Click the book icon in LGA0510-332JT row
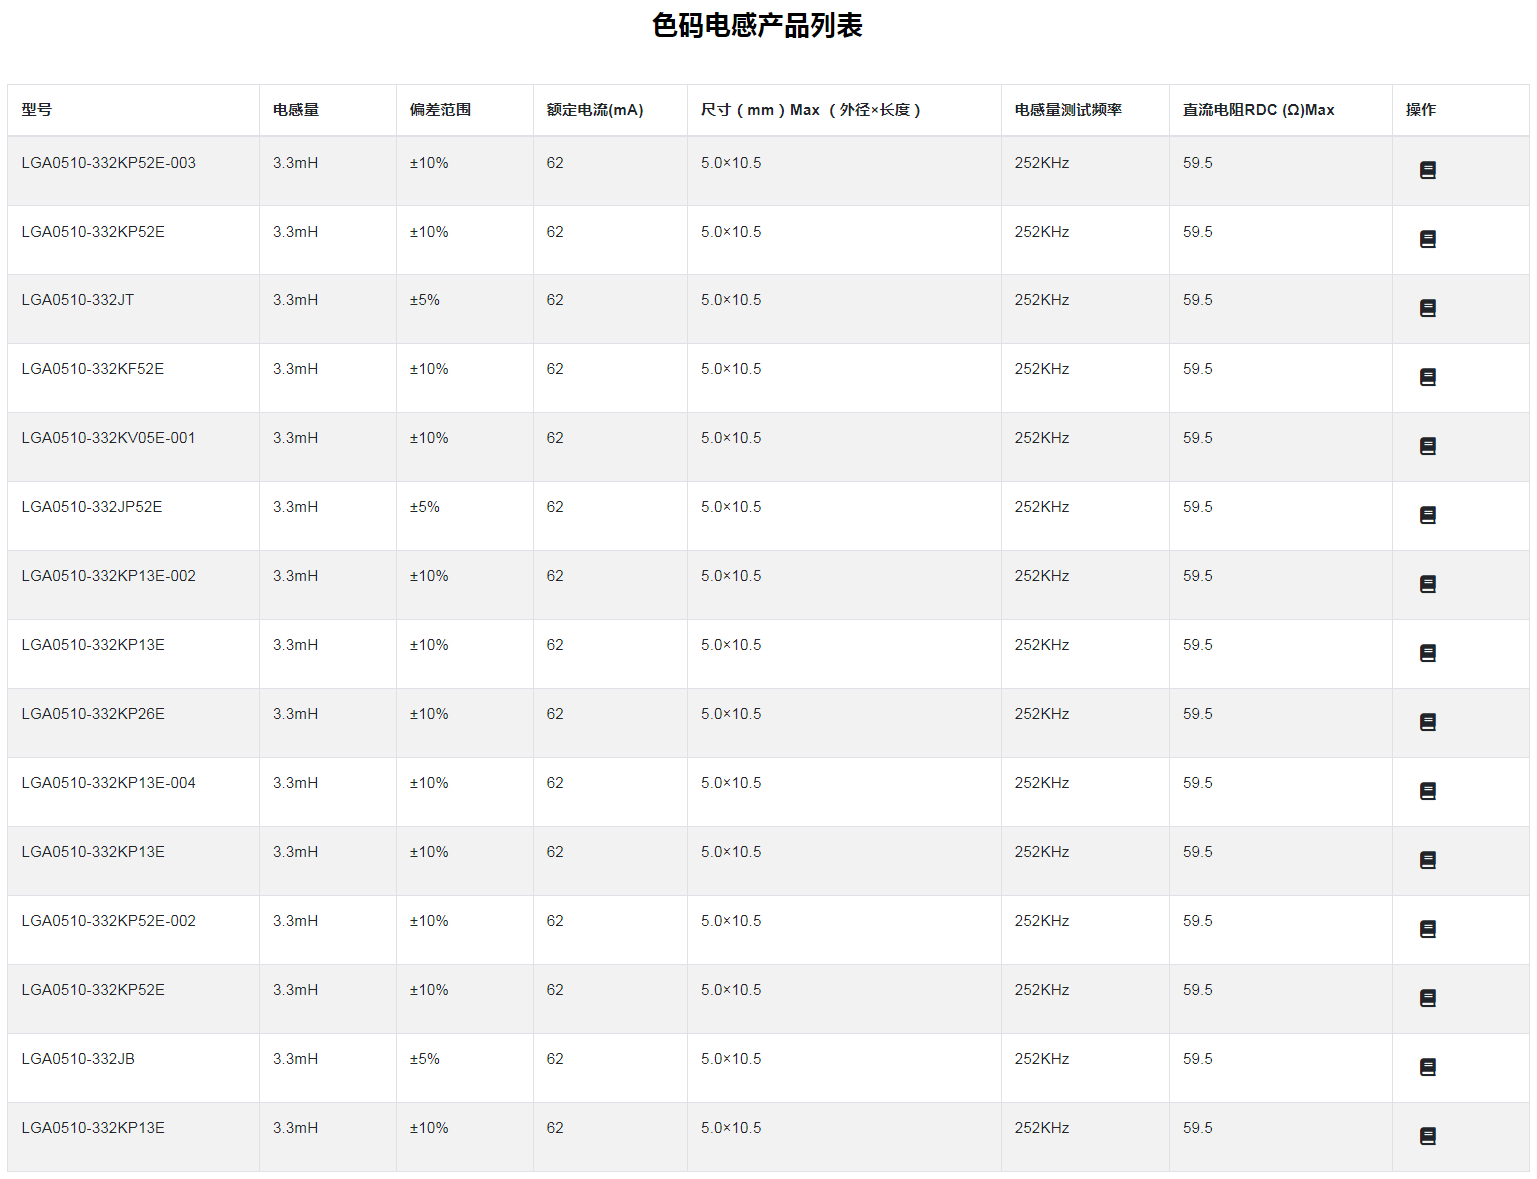The image size is (1537, 1179). 1427,308
